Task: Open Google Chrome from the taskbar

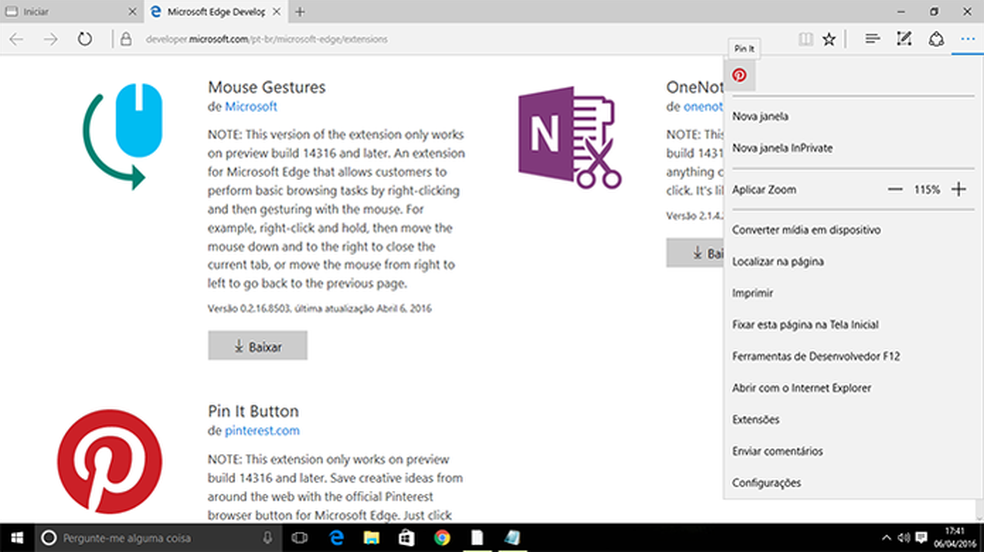Action: 442,538
